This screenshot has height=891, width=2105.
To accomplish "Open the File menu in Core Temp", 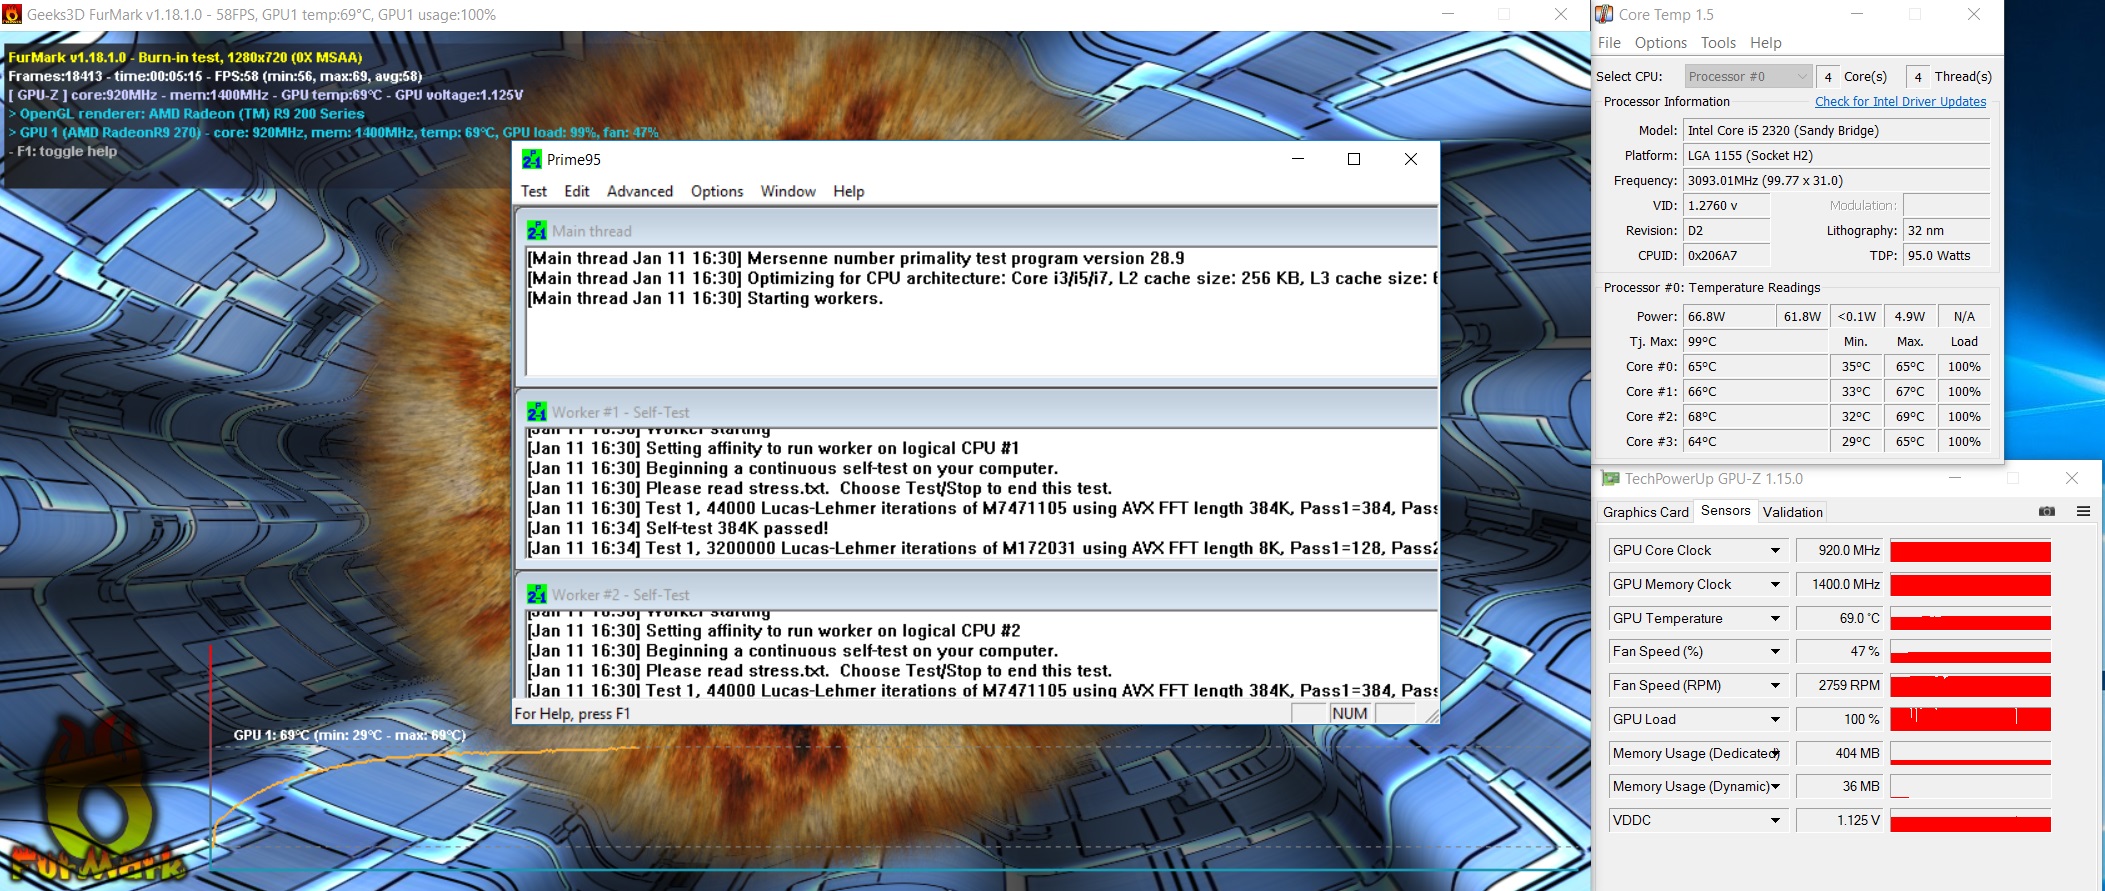I will 1609,43.
